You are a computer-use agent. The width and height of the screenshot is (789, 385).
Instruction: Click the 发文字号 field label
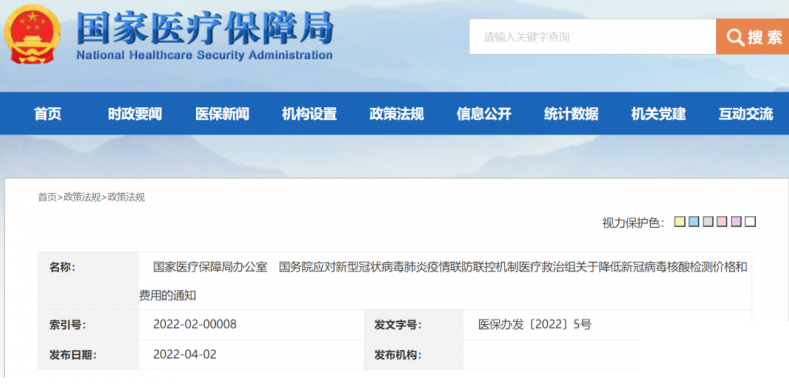[398, 325]
